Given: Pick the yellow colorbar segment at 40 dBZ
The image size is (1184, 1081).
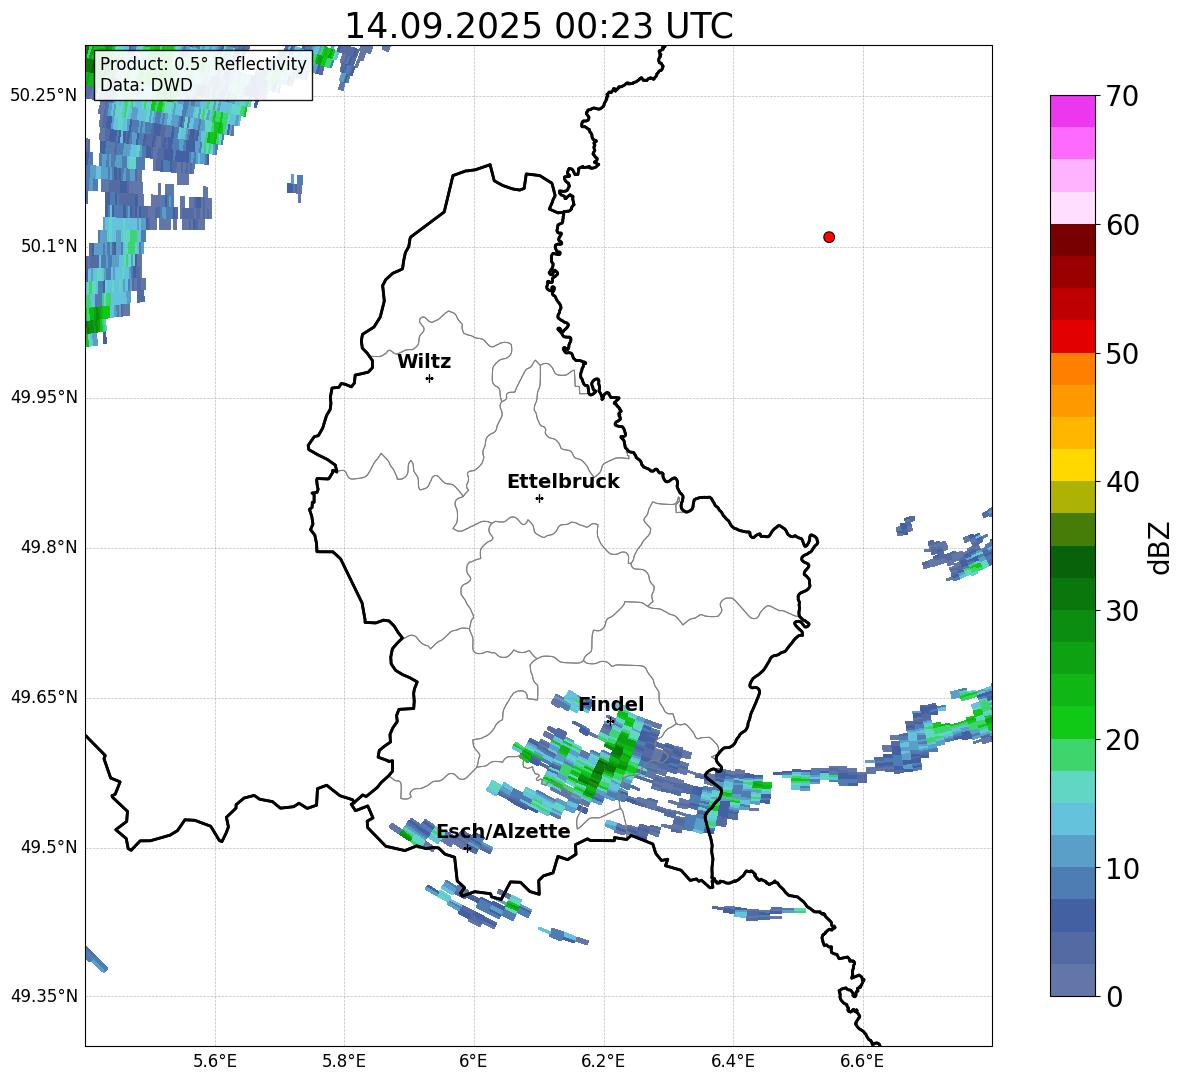Looking at the screenshot, I should coord(1073,465).
